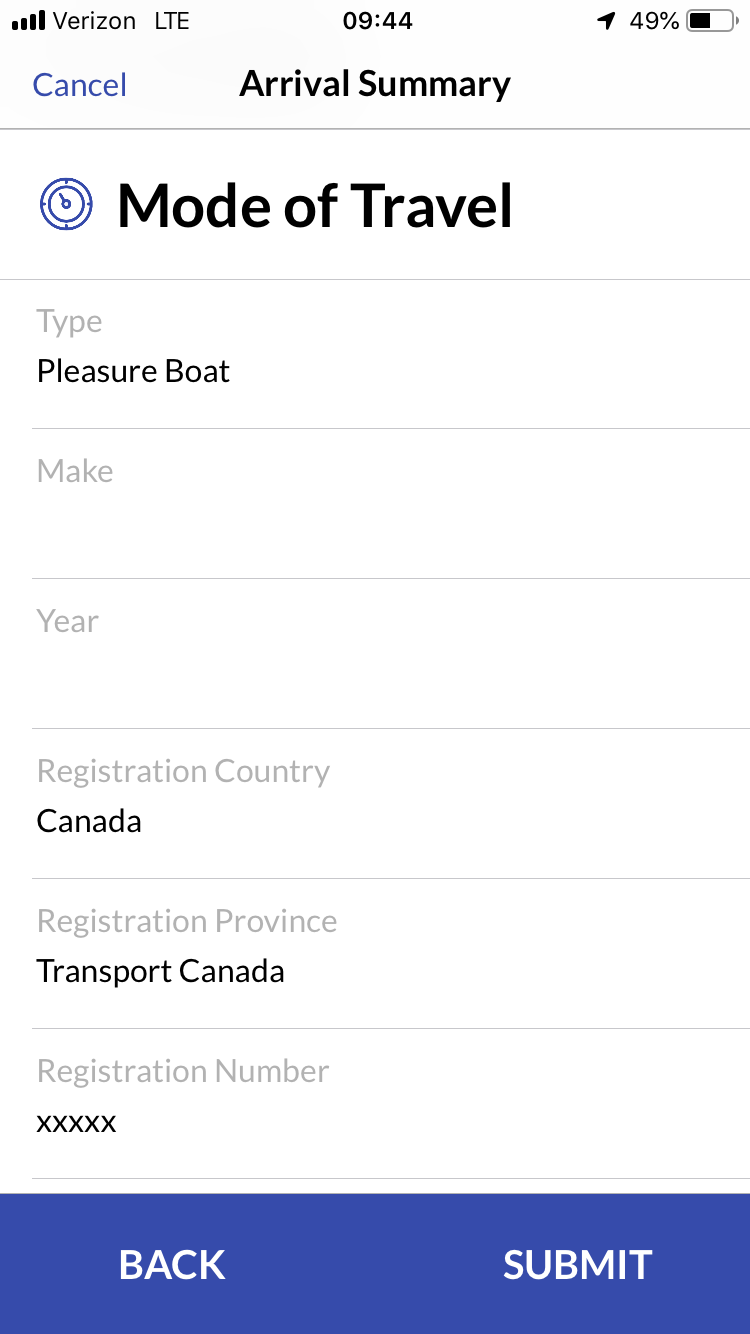This screenshot has height=1334, width=750.
Task: Open Registration Province field showing Transport Canada
Action: 390,955
